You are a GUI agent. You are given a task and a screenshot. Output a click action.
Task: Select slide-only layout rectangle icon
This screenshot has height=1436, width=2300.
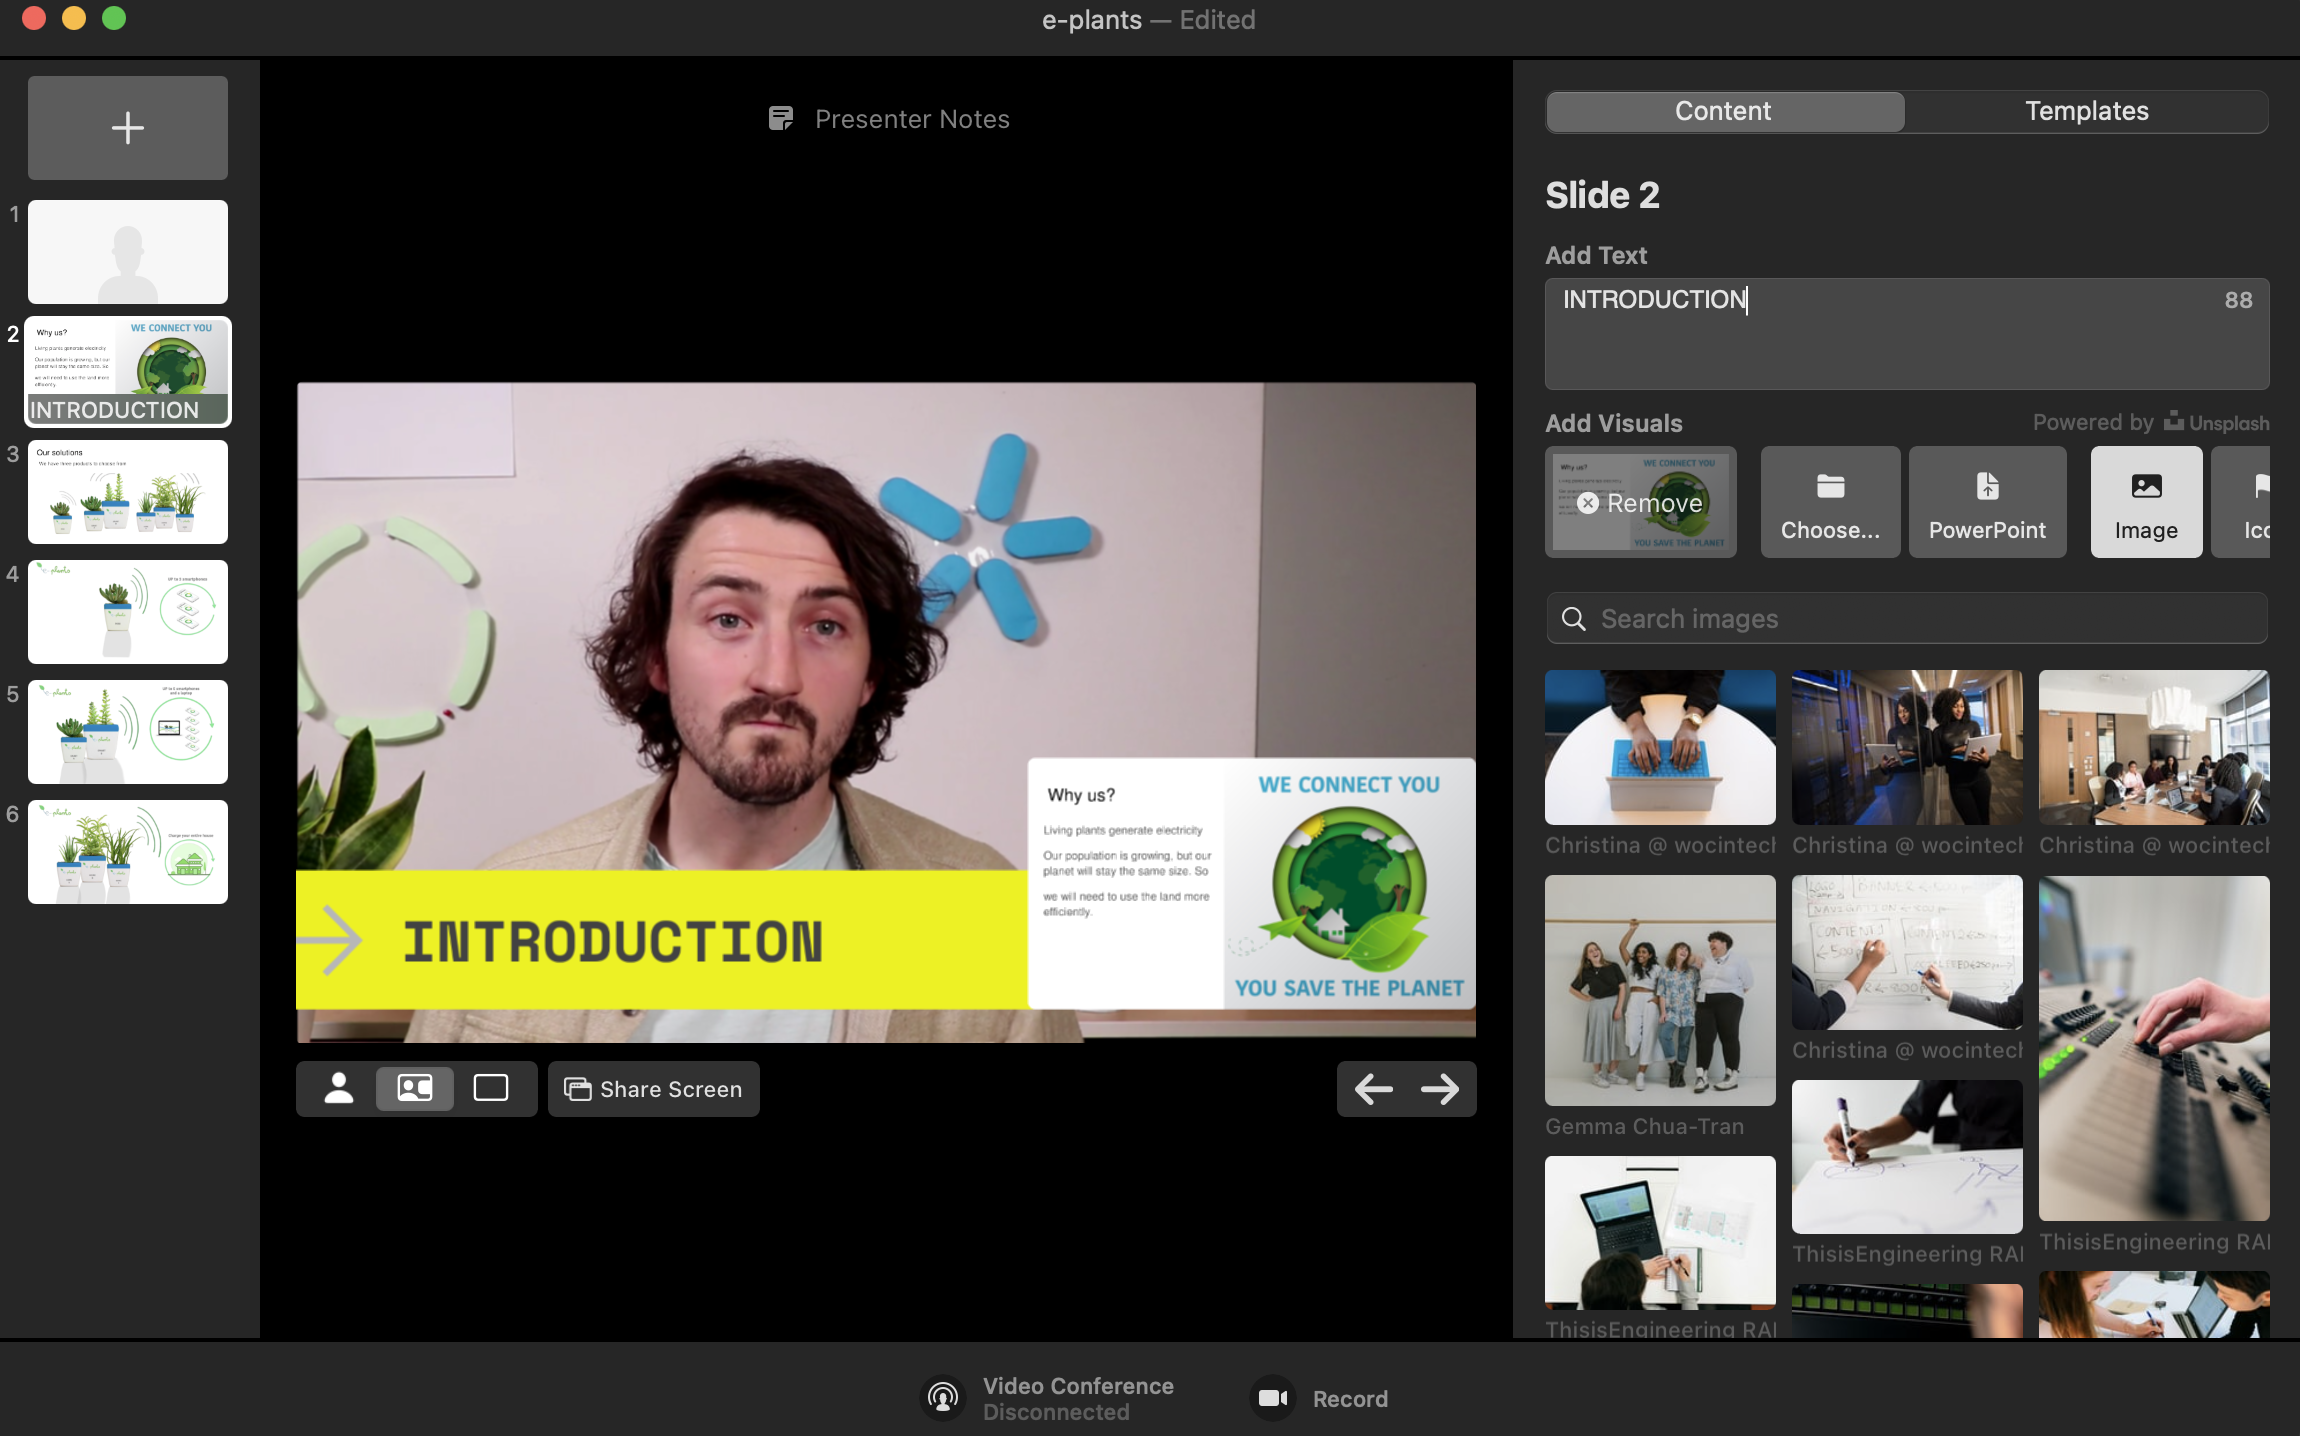click(x=491, y=1088)
